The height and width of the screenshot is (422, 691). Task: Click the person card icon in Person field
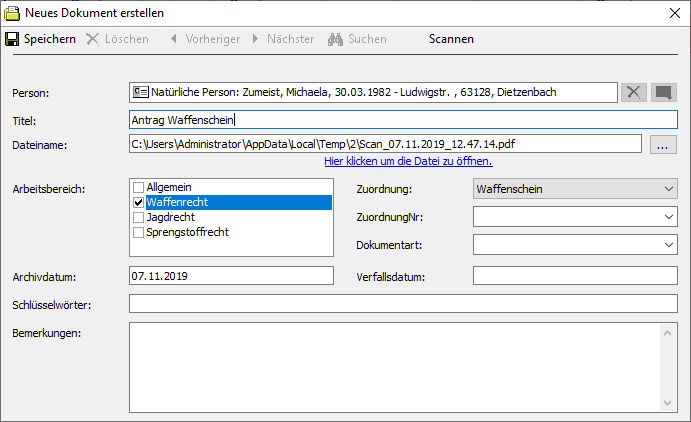point(140,92)
